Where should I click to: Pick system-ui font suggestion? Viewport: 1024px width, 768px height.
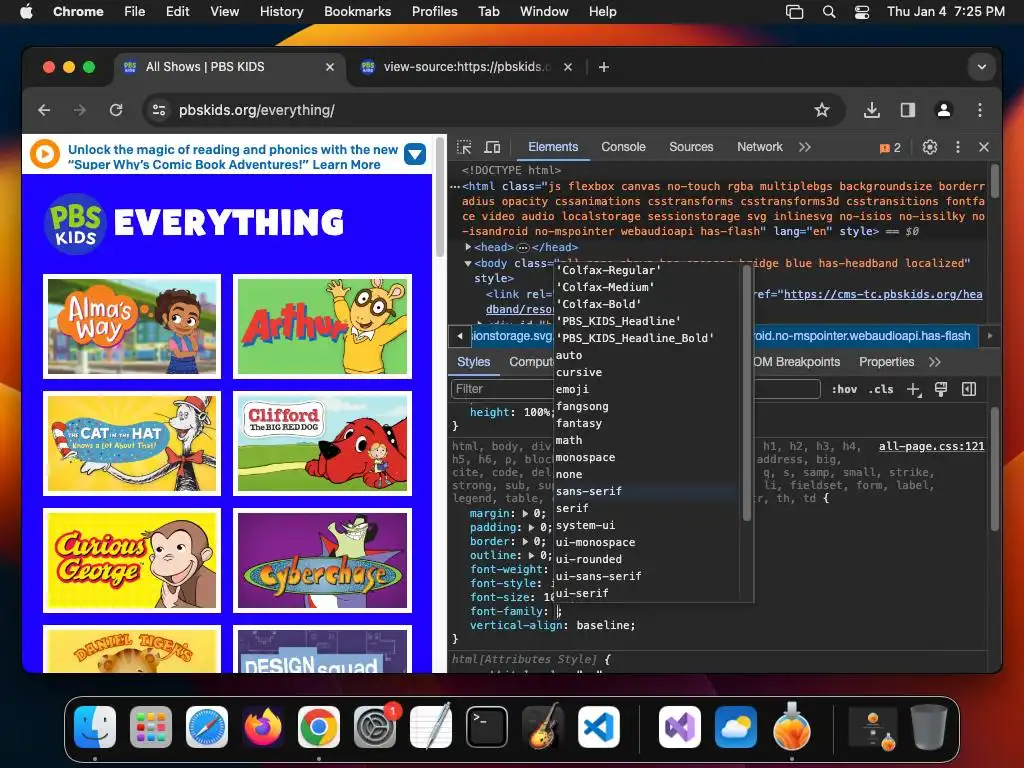tap(585, 525)
